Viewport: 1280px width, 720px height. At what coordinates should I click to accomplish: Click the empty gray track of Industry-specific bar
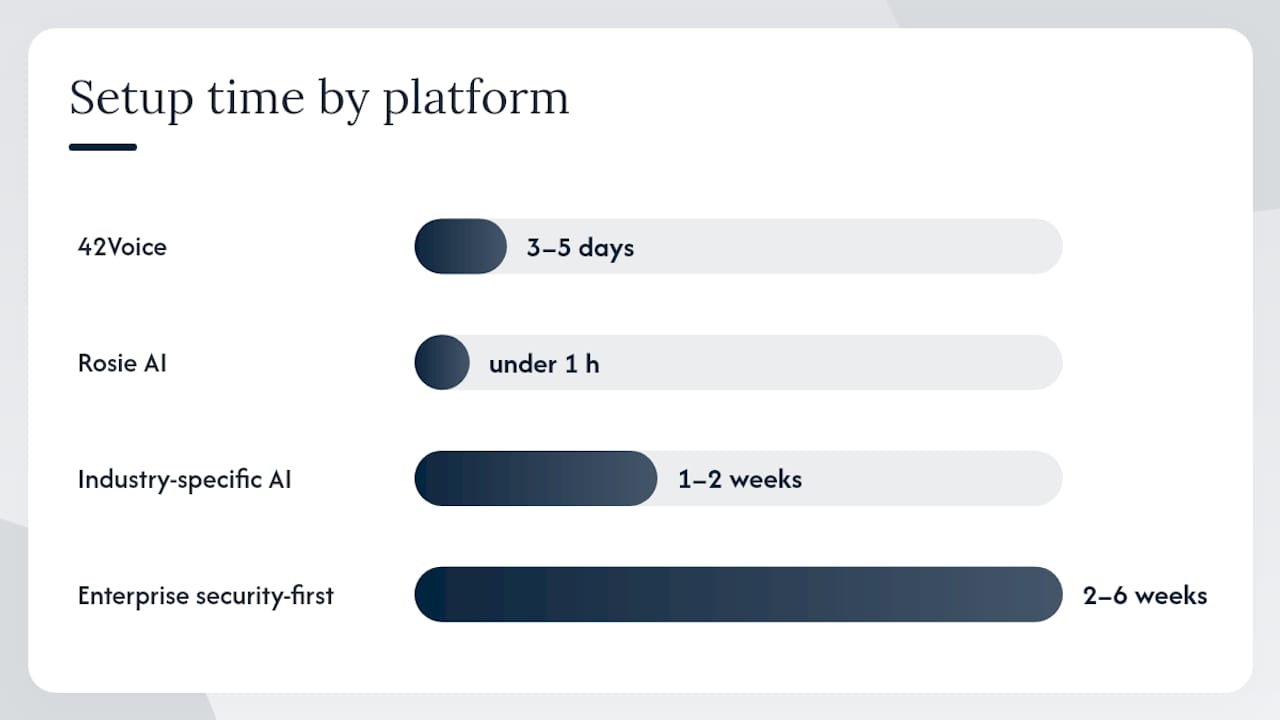pos(935,478)
